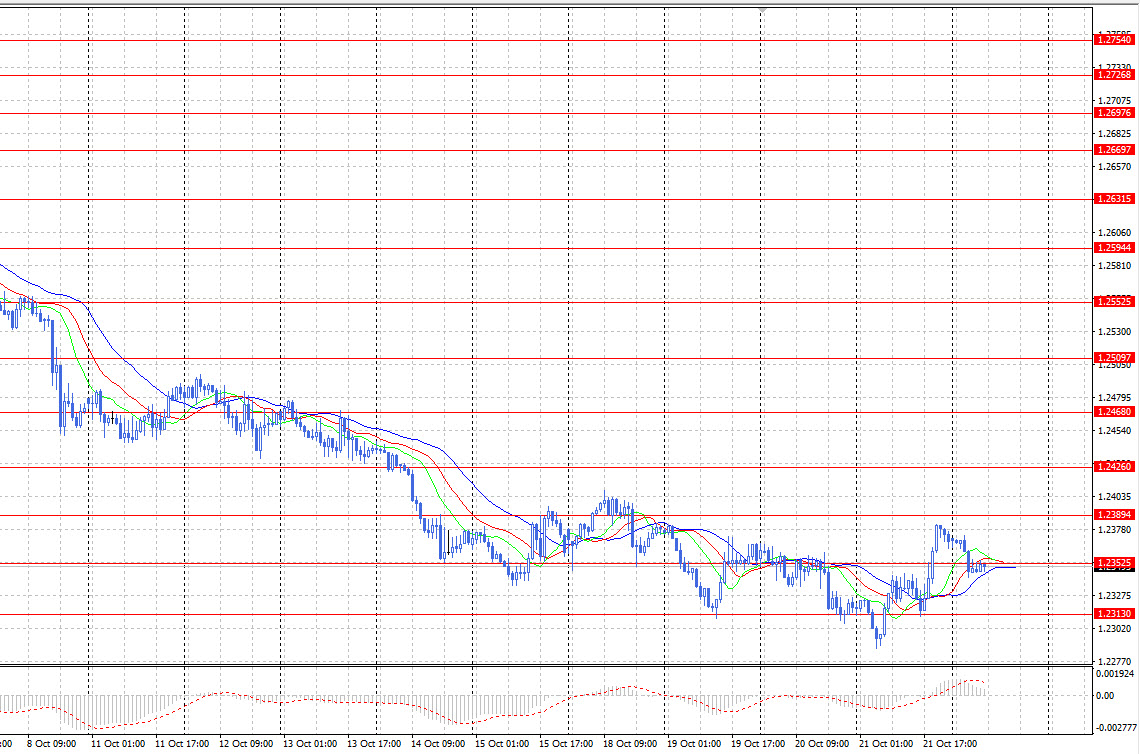Click the red 1.24260 level label
Viewport: 1140px width, 754px height.
(x=1114, y=466)
